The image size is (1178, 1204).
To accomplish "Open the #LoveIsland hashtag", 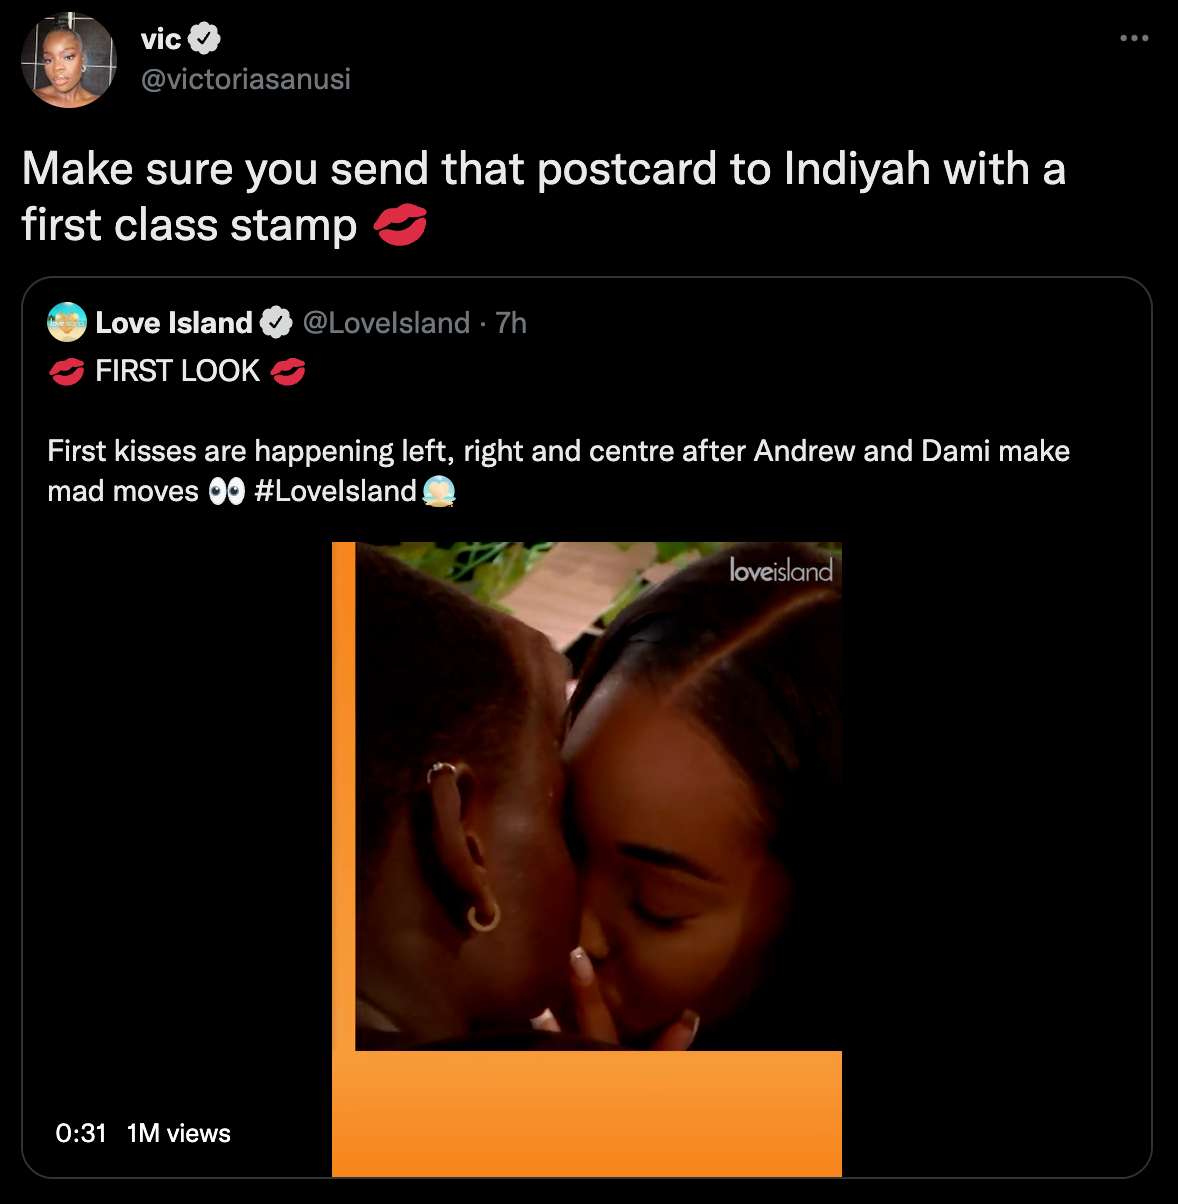I will [335, 491].
